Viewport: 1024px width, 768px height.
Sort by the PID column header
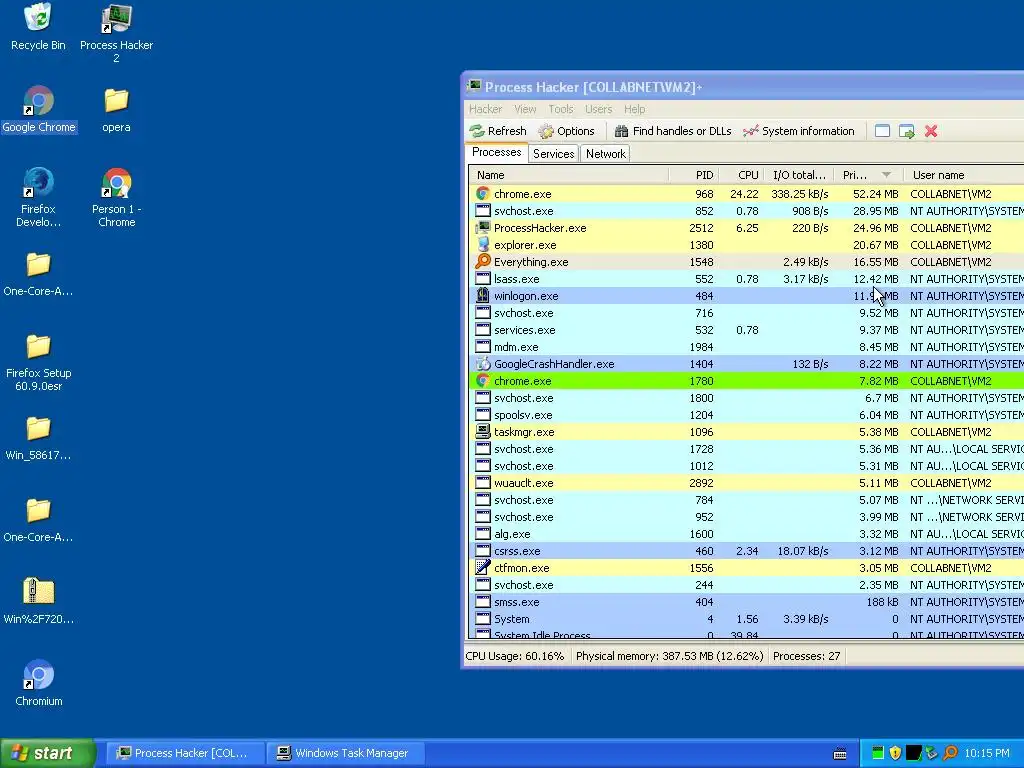(694, 175)
